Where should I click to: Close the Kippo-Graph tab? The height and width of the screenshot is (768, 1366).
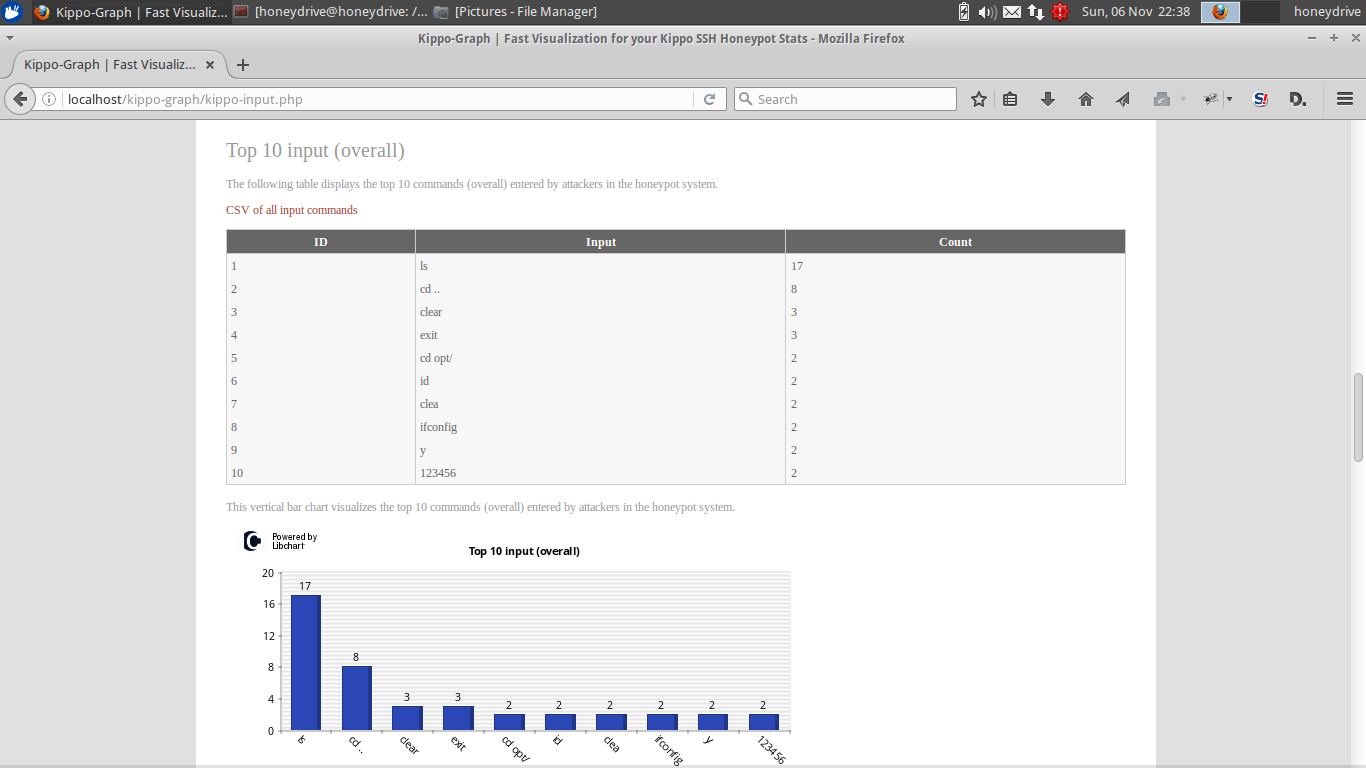tap(210, 65)
